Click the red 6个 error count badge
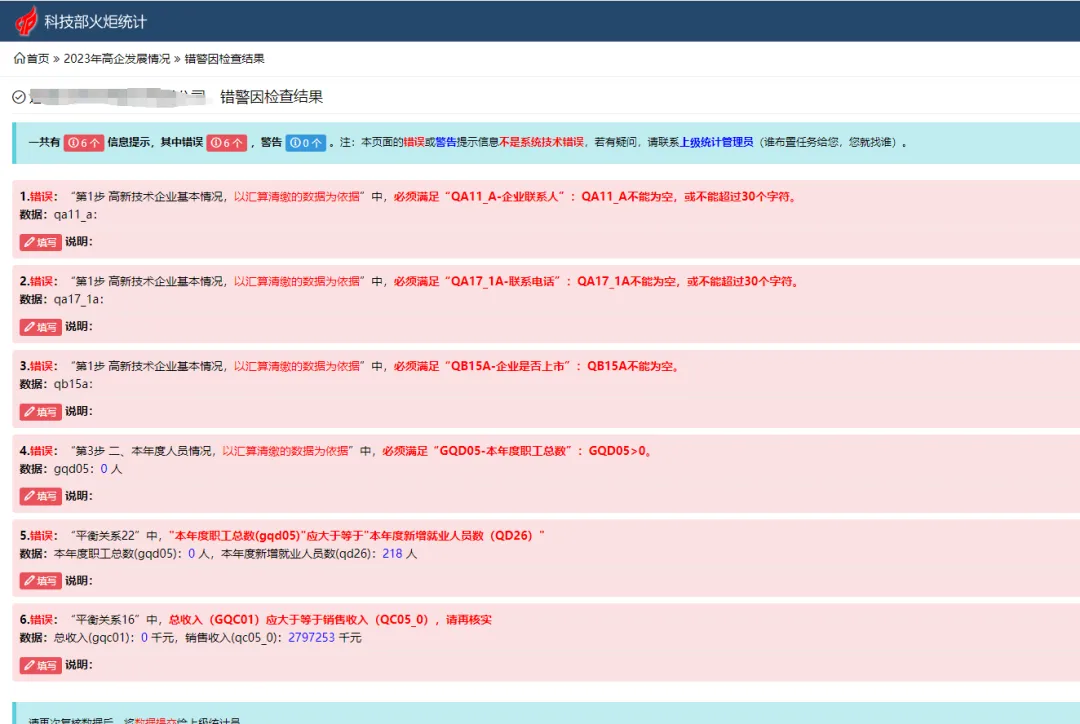The height and width of the screenshot is (724, 1080). pyautogui.click(x=227, y=143)
